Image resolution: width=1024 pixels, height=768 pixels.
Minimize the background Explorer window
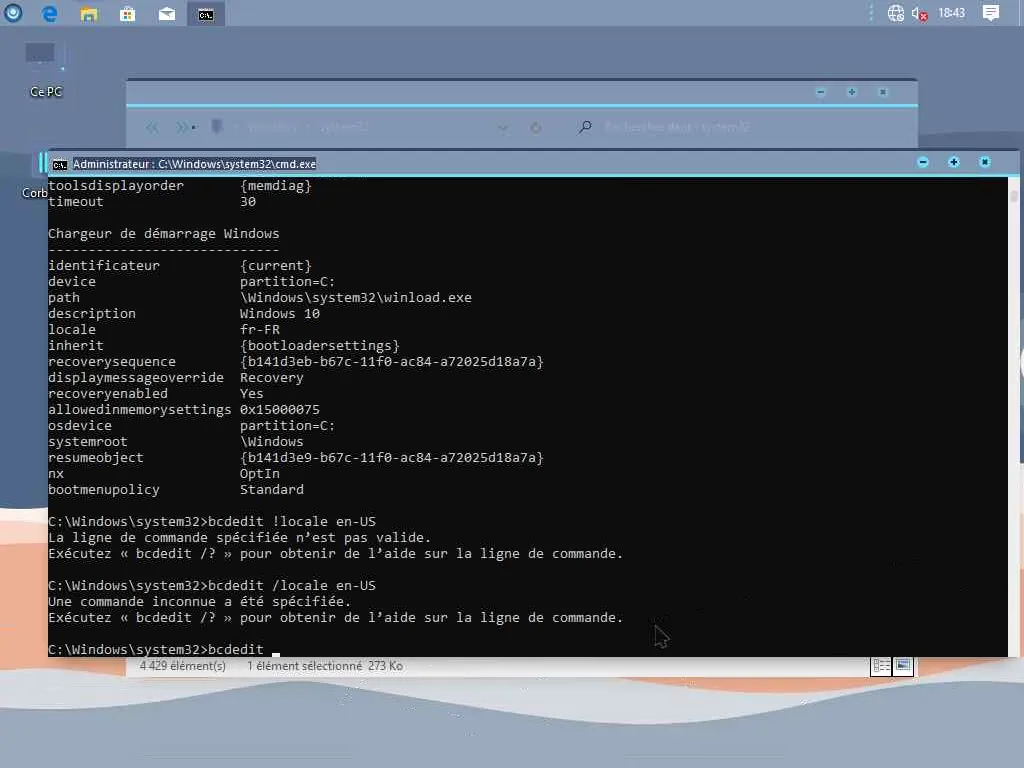820,92
